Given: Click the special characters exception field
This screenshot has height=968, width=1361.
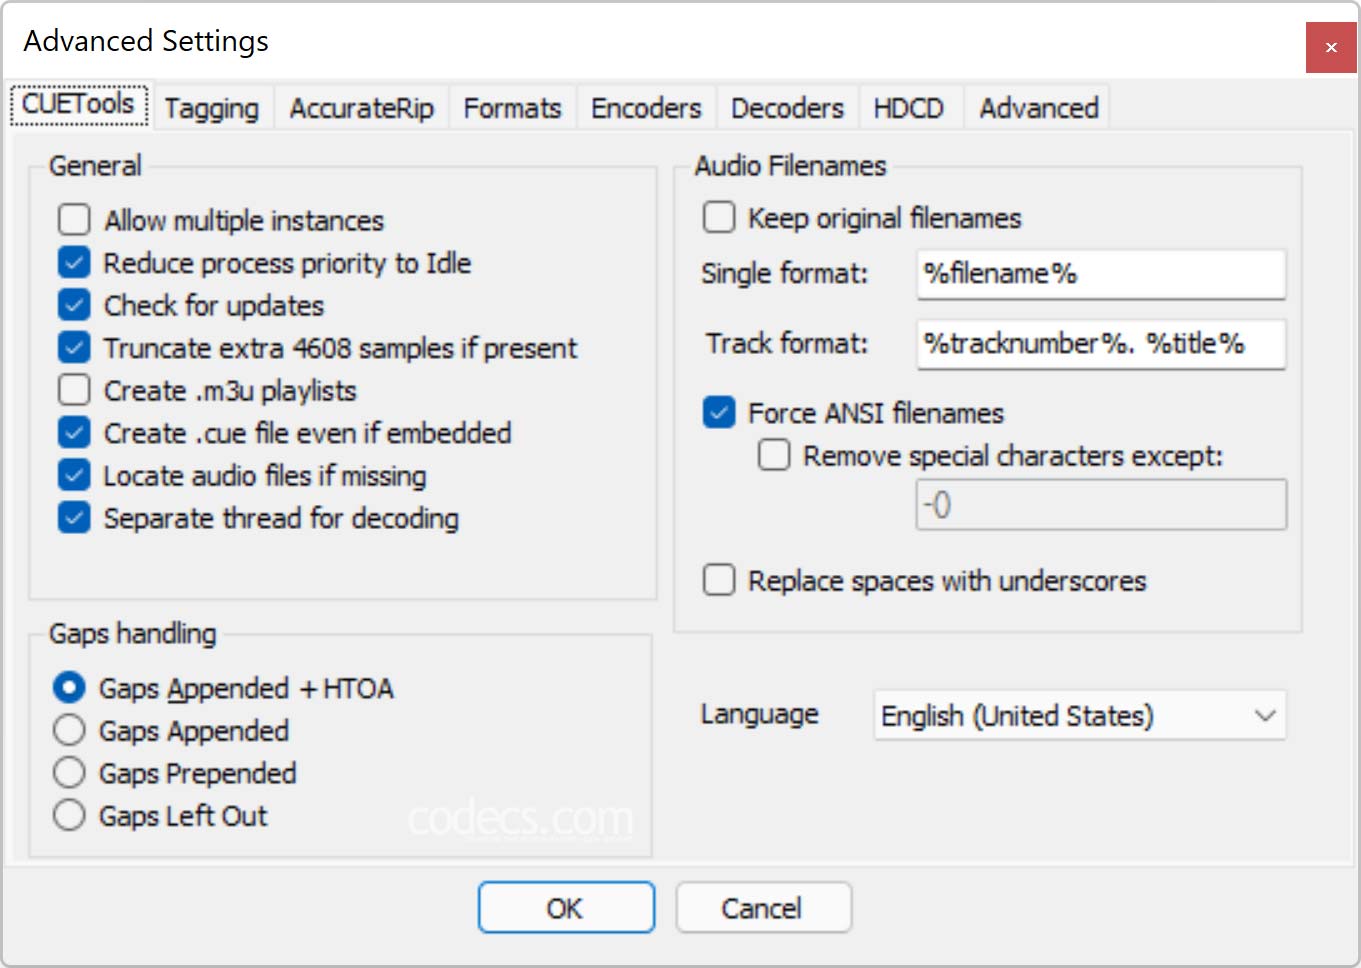Looking at the screenshot, I should click(x=1101, y=505).
